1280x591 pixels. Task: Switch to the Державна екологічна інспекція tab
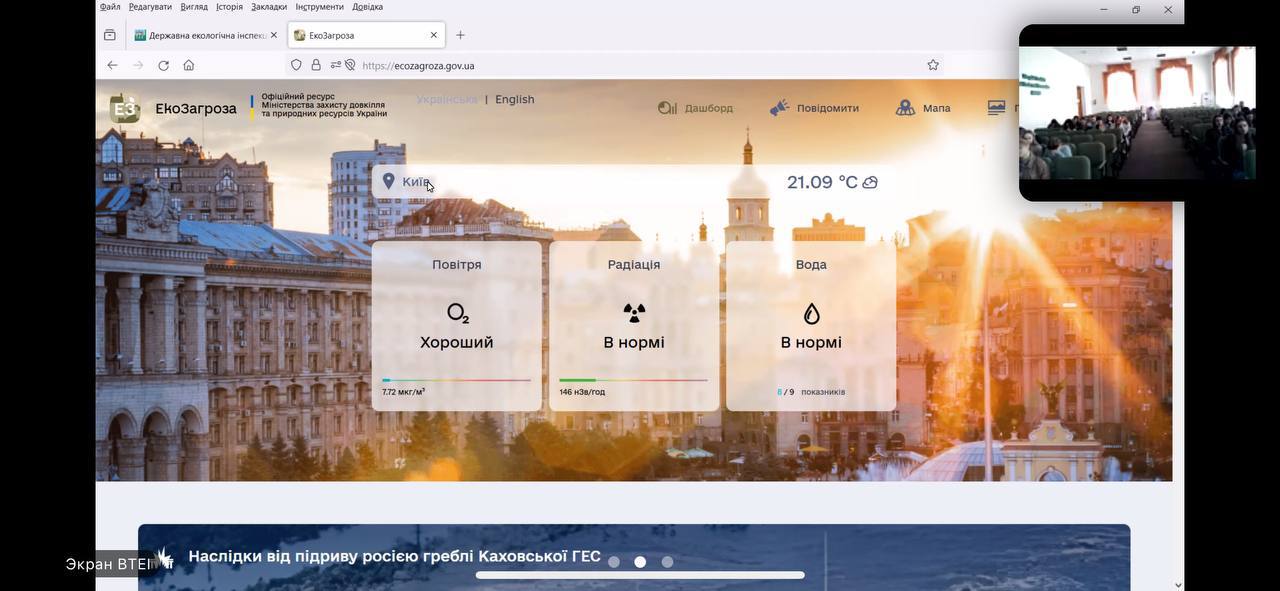206,35
